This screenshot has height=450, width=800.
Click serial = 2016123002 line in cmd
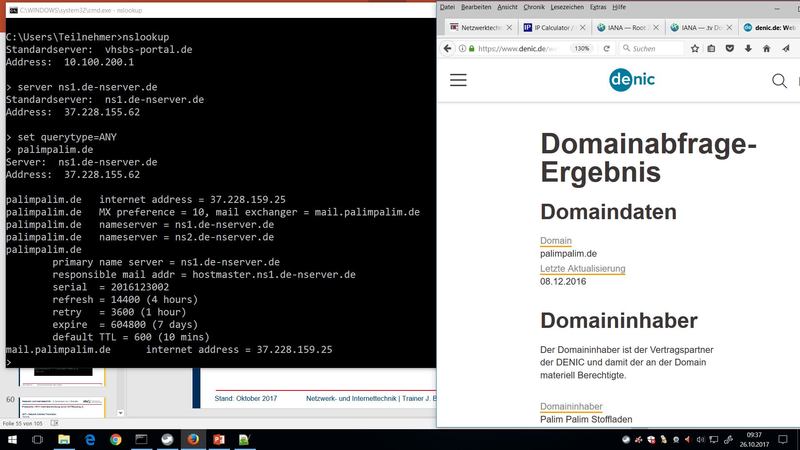pyautogui.click(x=111, y=287)
